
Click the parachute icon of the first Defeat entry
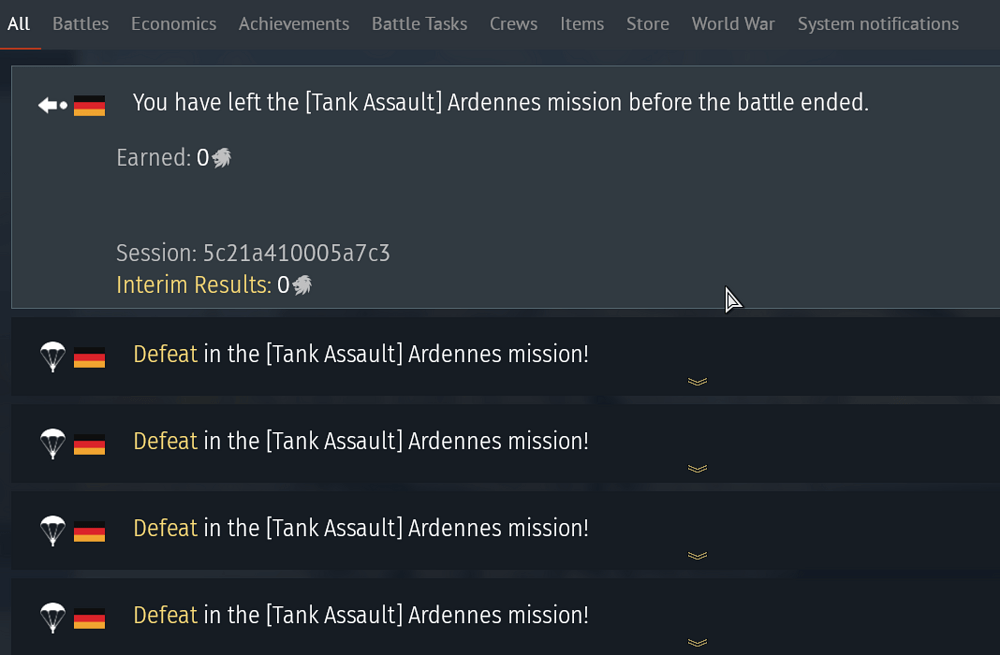pyautogui.click(x=52, y=356)
